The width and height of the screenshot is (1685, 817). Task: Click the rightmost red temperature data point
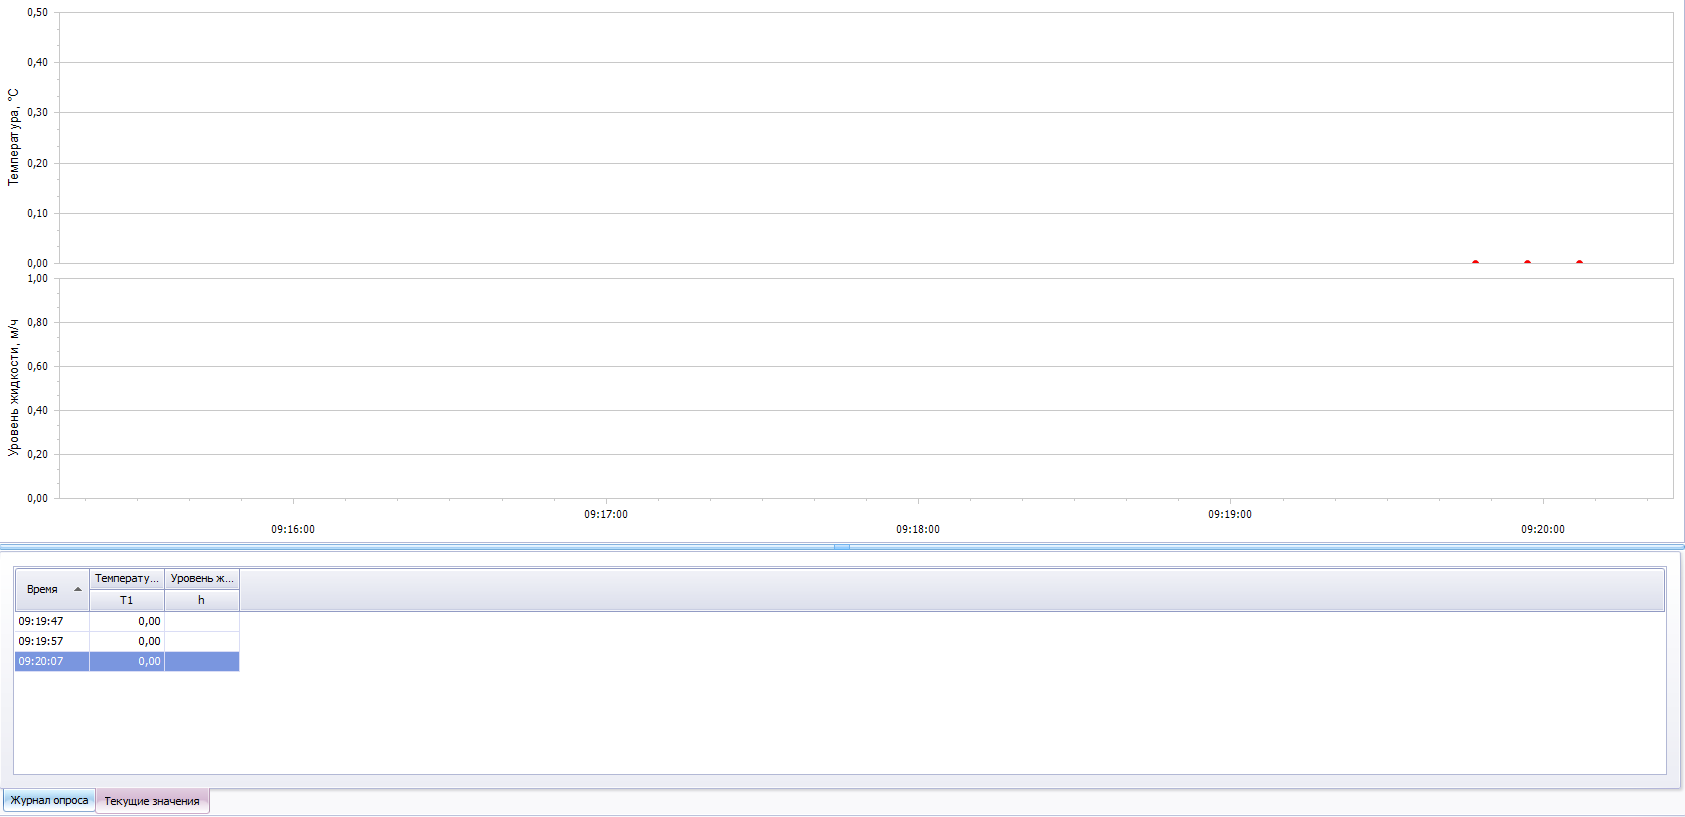(x=1579, y=262)
